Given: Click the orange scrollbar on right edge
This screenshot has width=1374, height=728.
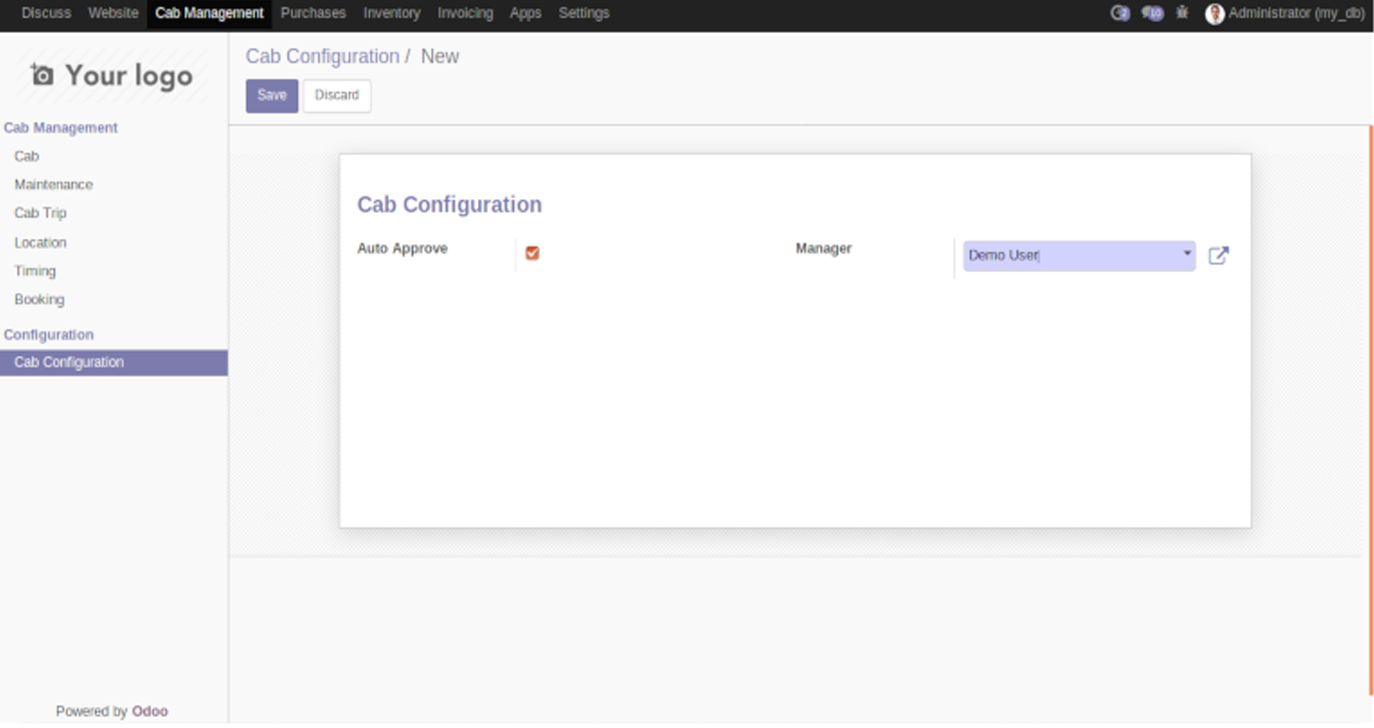Looking at the screenshot, I should tap(1370, 411).
